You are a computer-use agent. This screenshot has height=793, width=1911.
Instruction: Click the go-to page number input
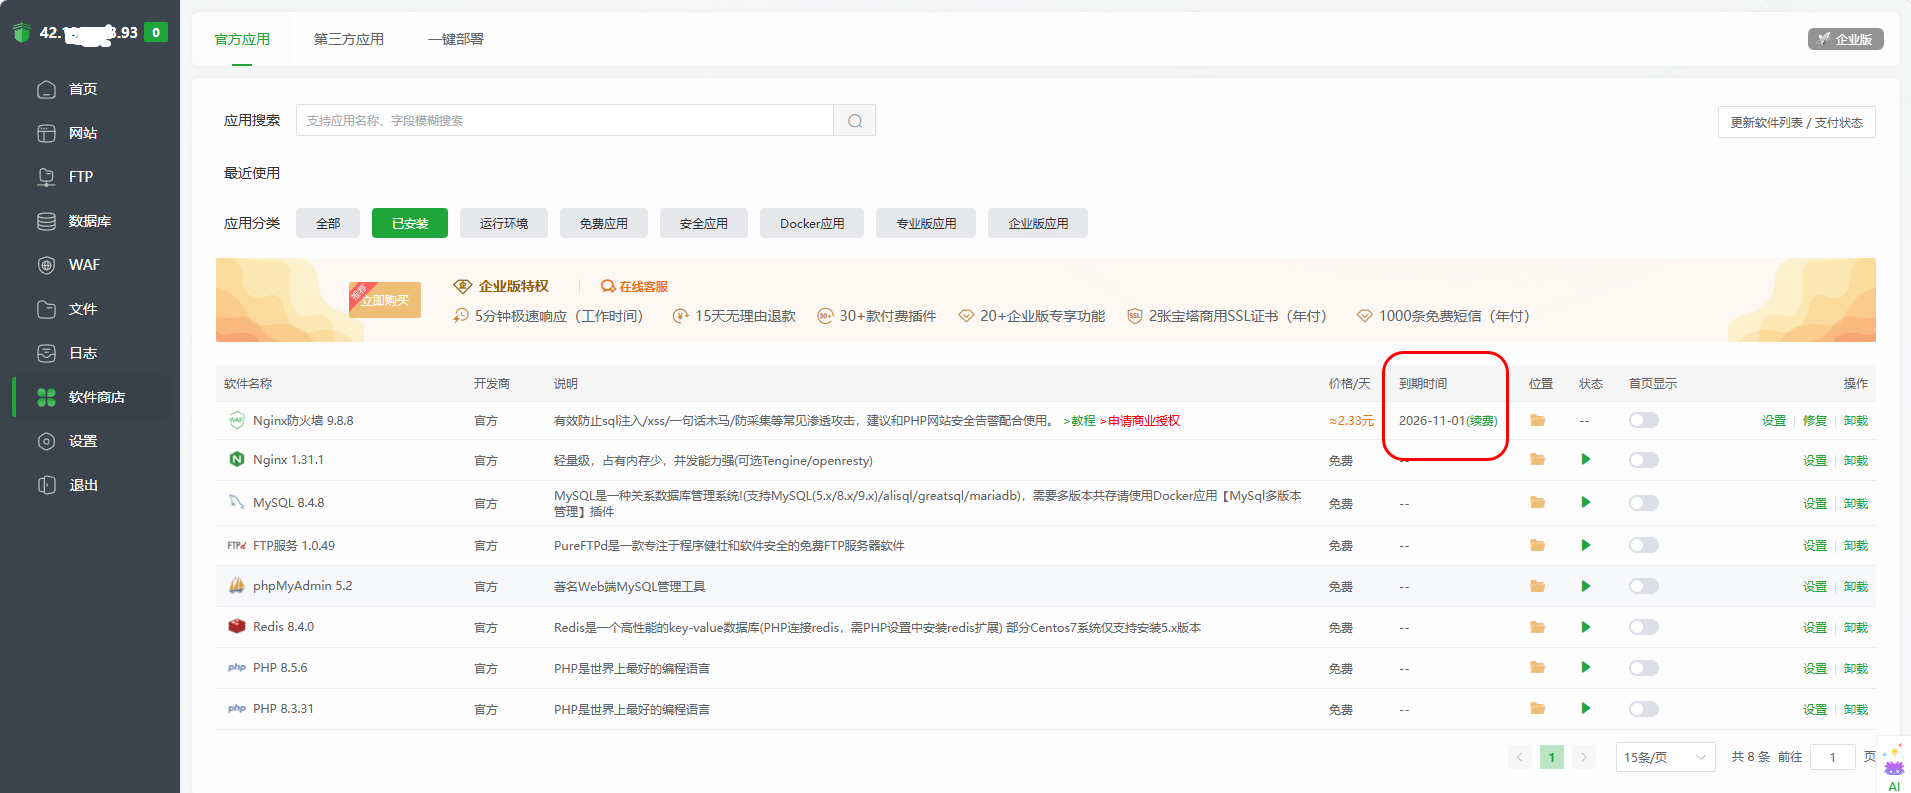coord(1833,757)
